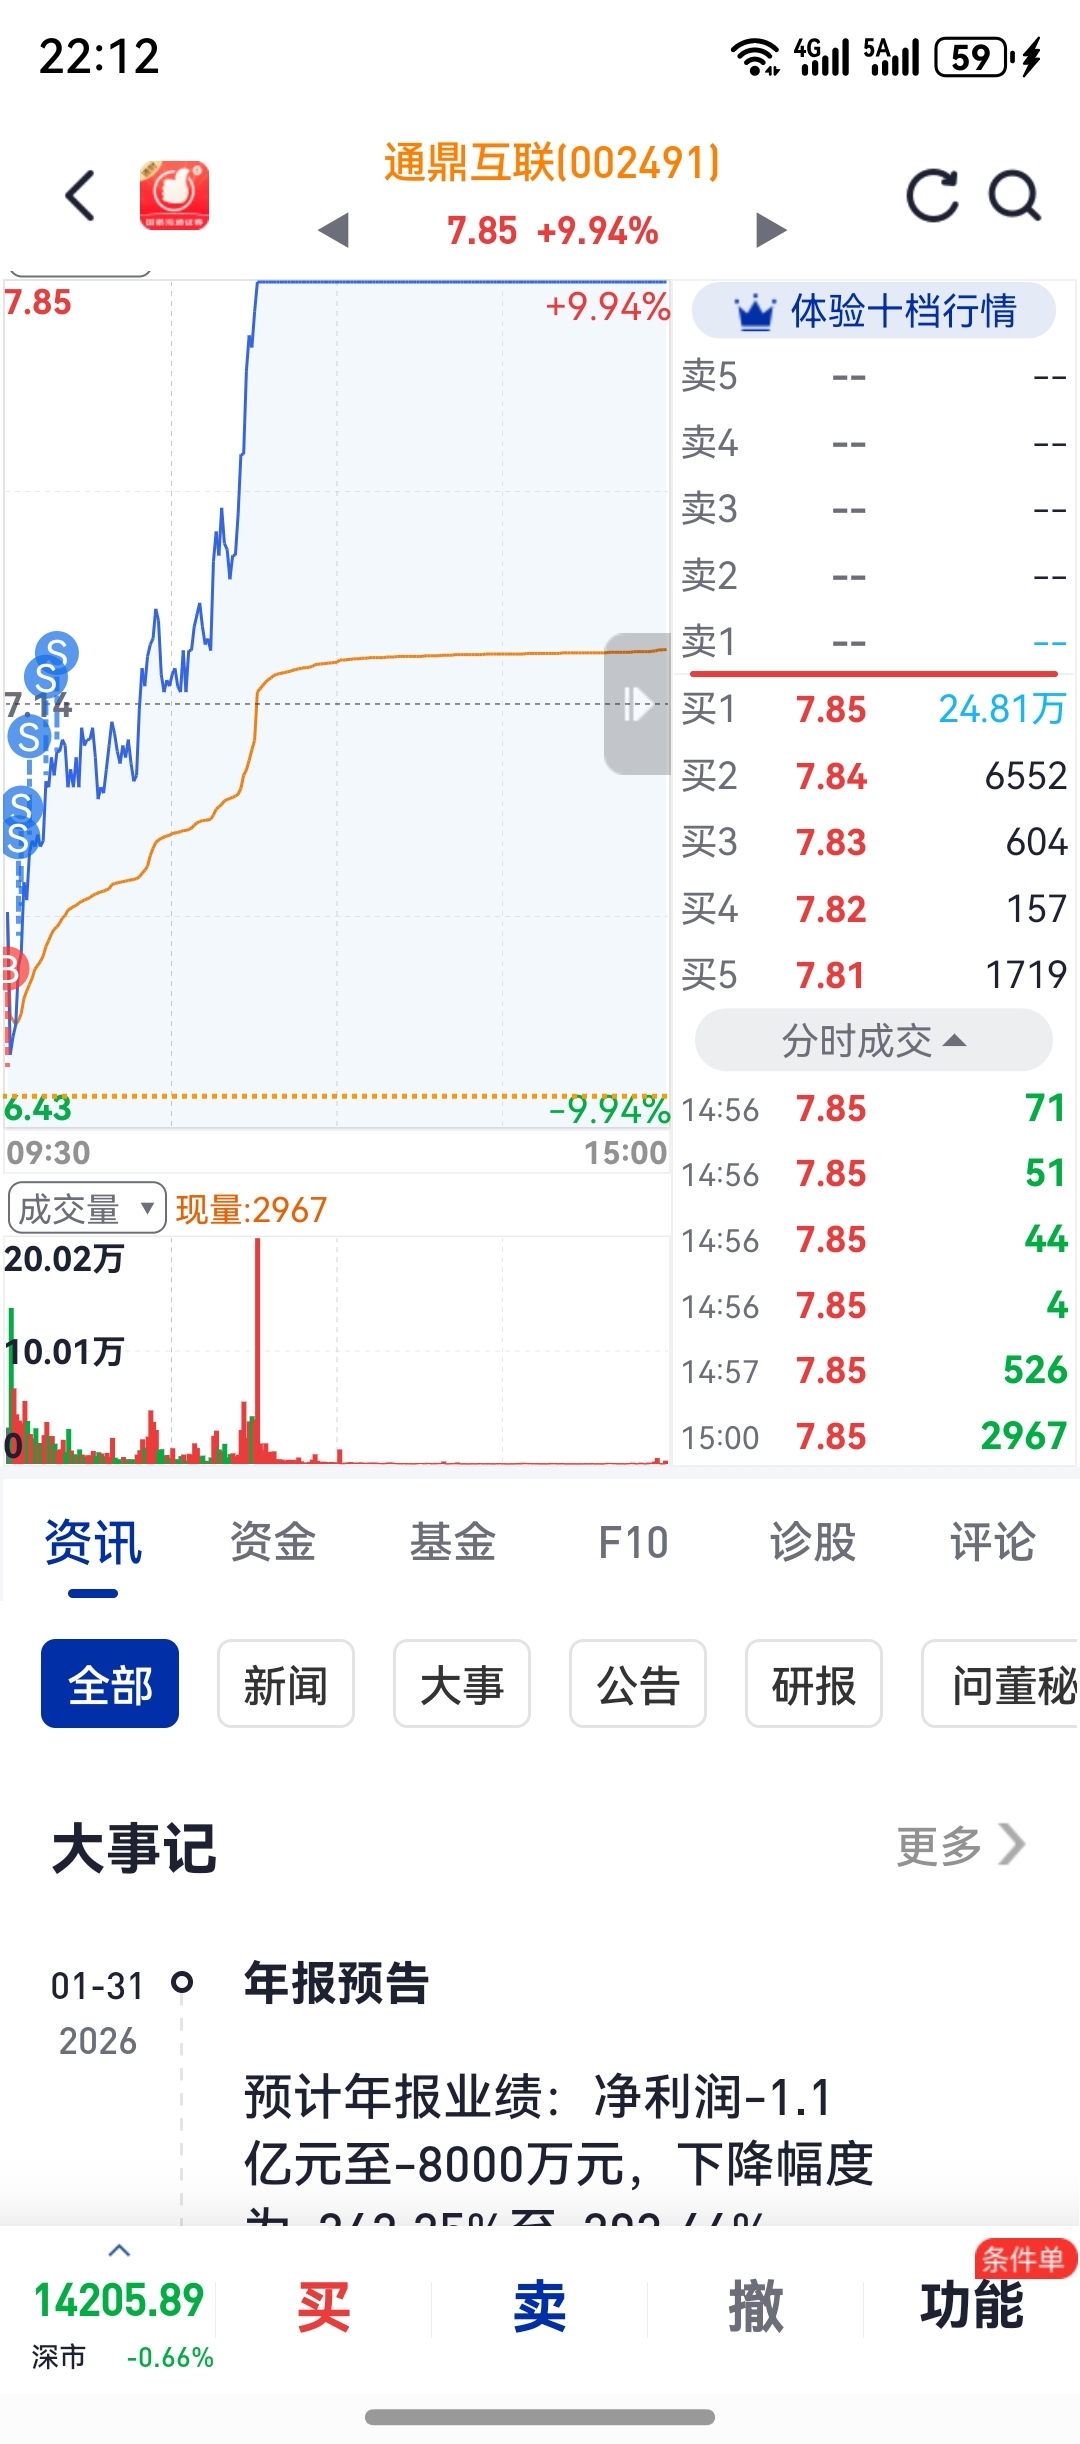Open the 成交量 indicator dropdown
The width and height of the screenshot is (1080, 2444).
pyautogui.click(x=87, y=1209)
